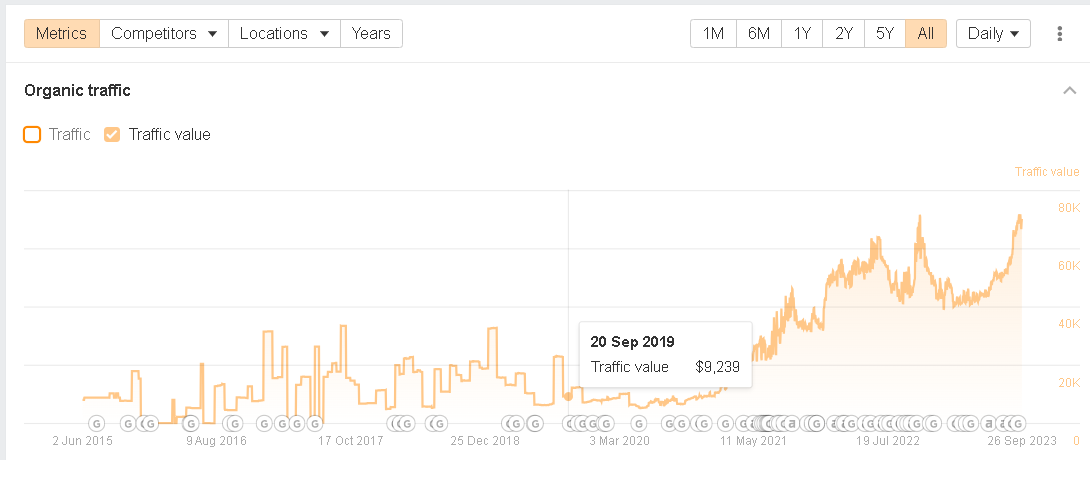Switch to the Metrics tab
This screenshot has height=477, width=1090.
(62, 33)
